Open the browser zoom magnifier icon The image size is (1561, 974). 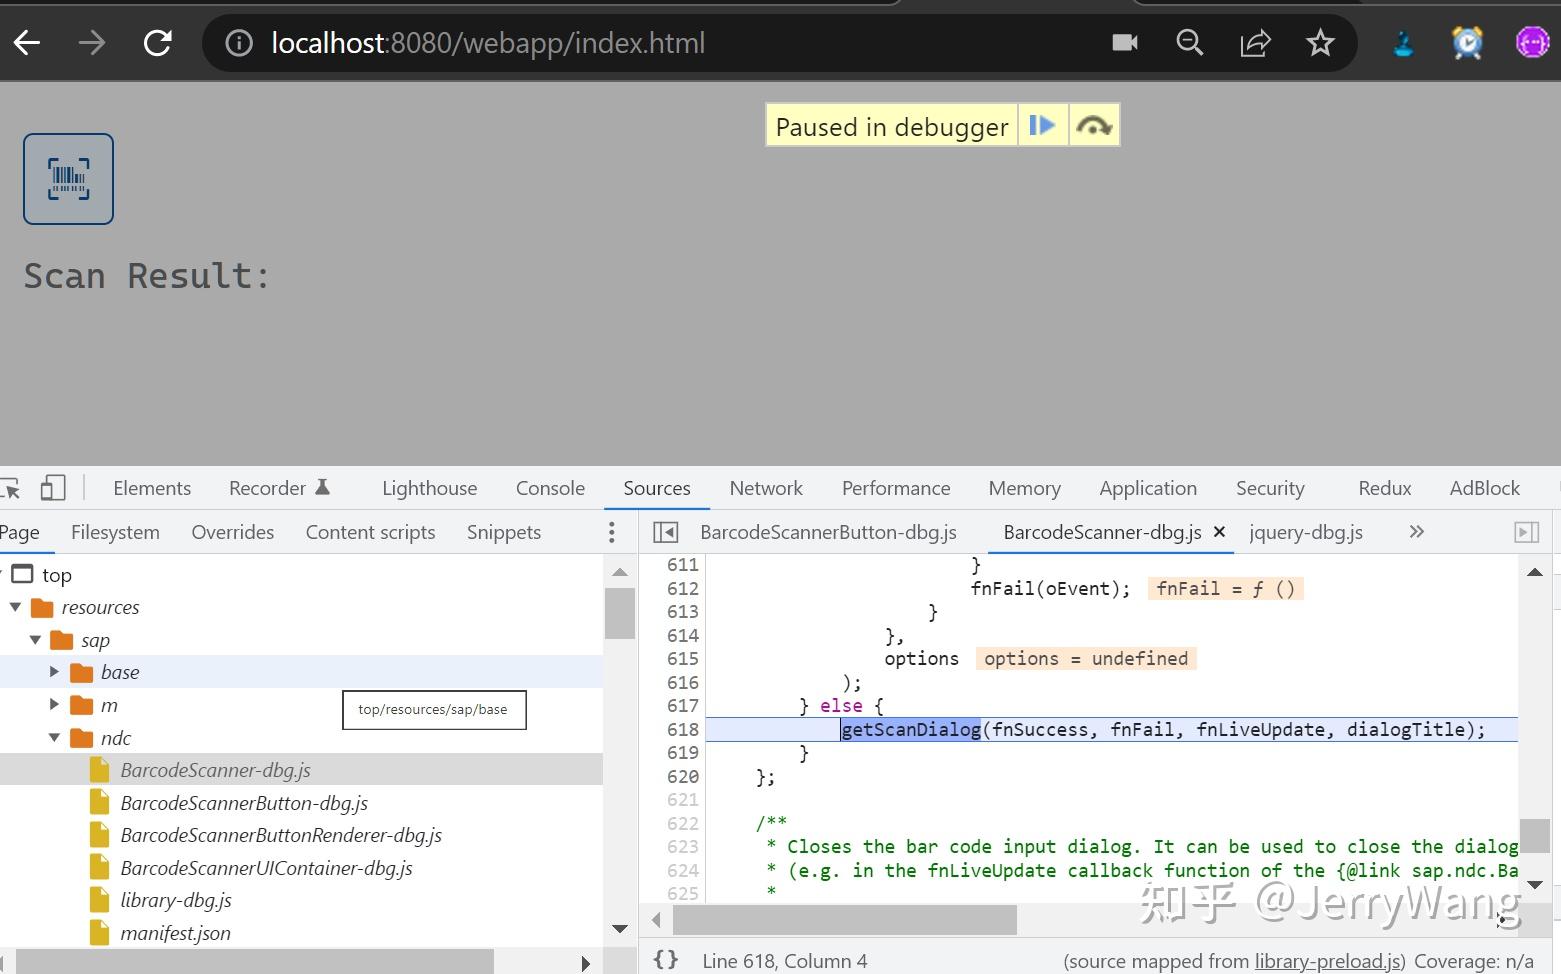(1189, 43)
